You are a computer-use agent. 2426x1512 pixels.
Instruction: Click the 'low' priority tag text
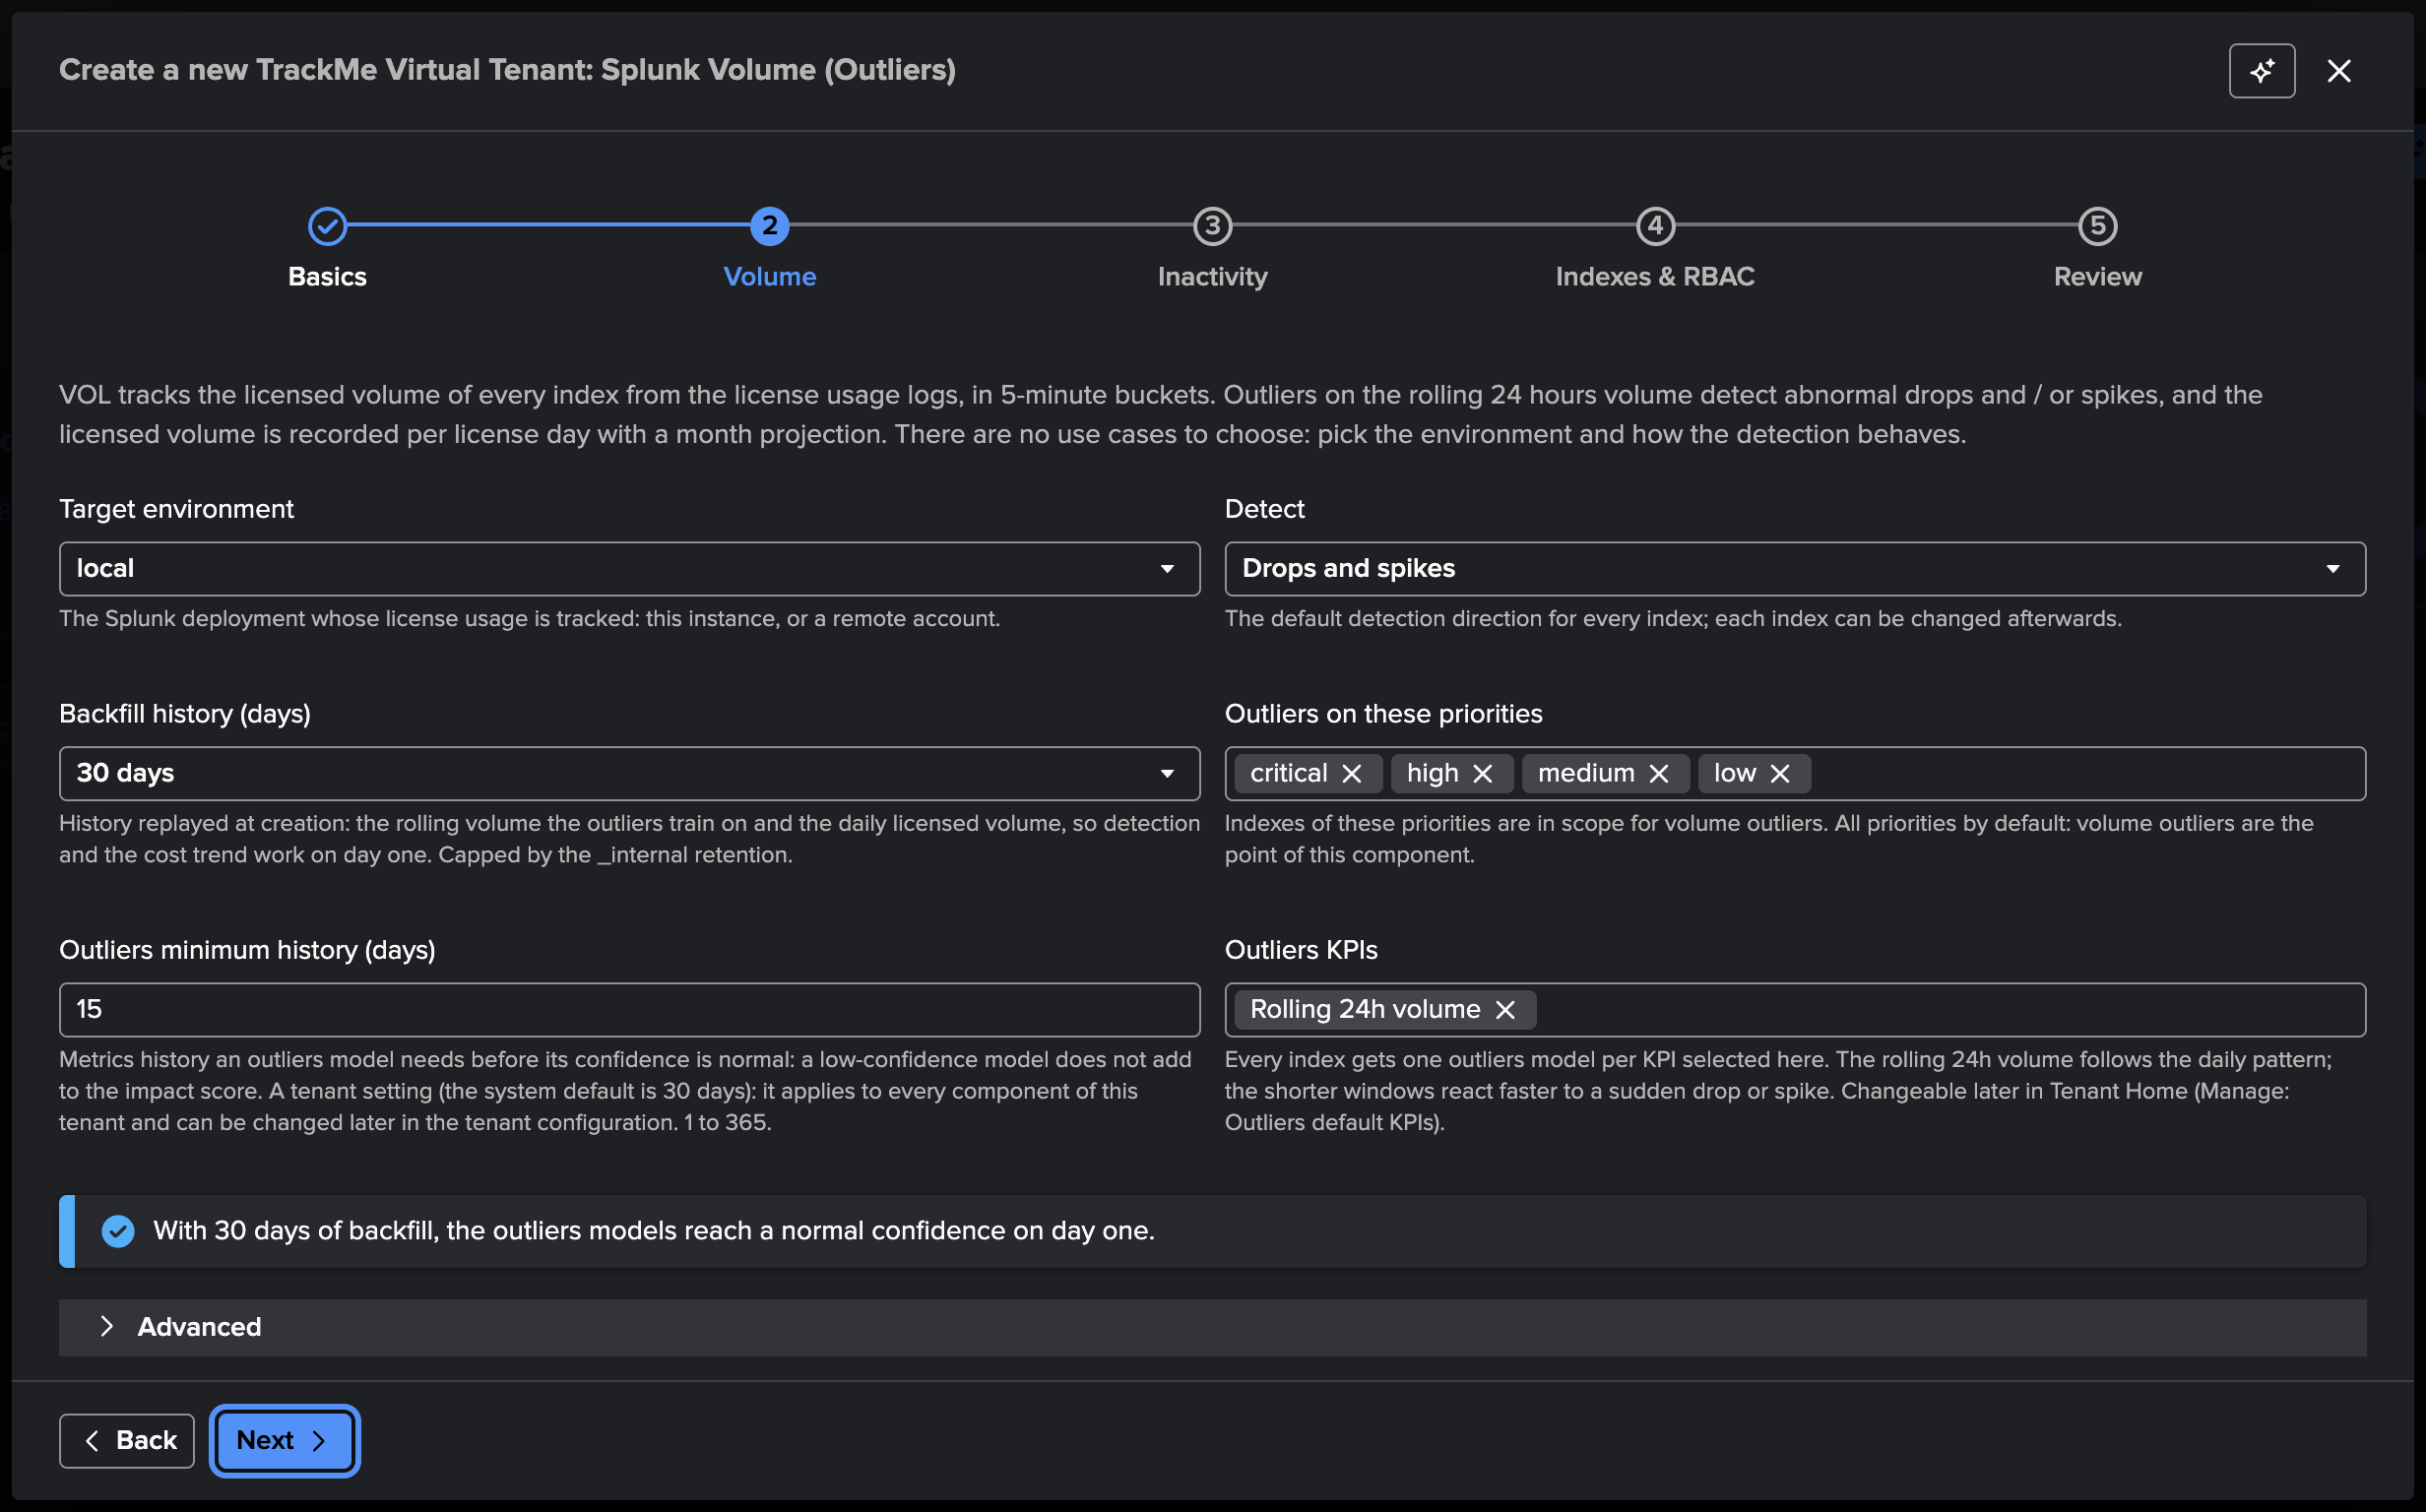pyautogui.click(x=1734, y=773)
